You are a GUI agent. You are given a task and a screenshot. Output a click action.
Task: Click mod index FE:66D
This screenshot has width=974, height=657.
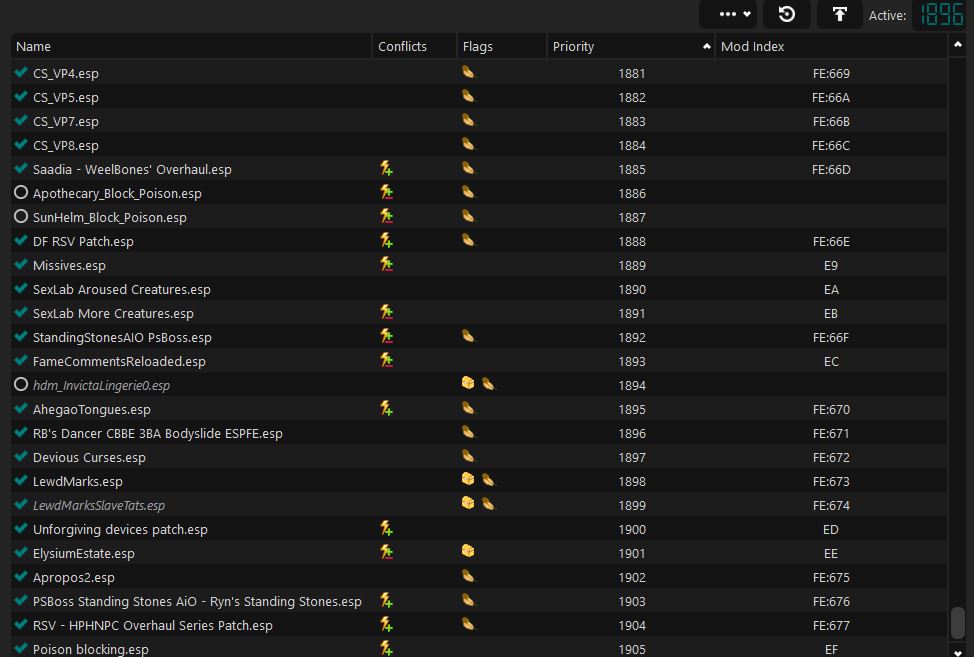pos(831,170)
